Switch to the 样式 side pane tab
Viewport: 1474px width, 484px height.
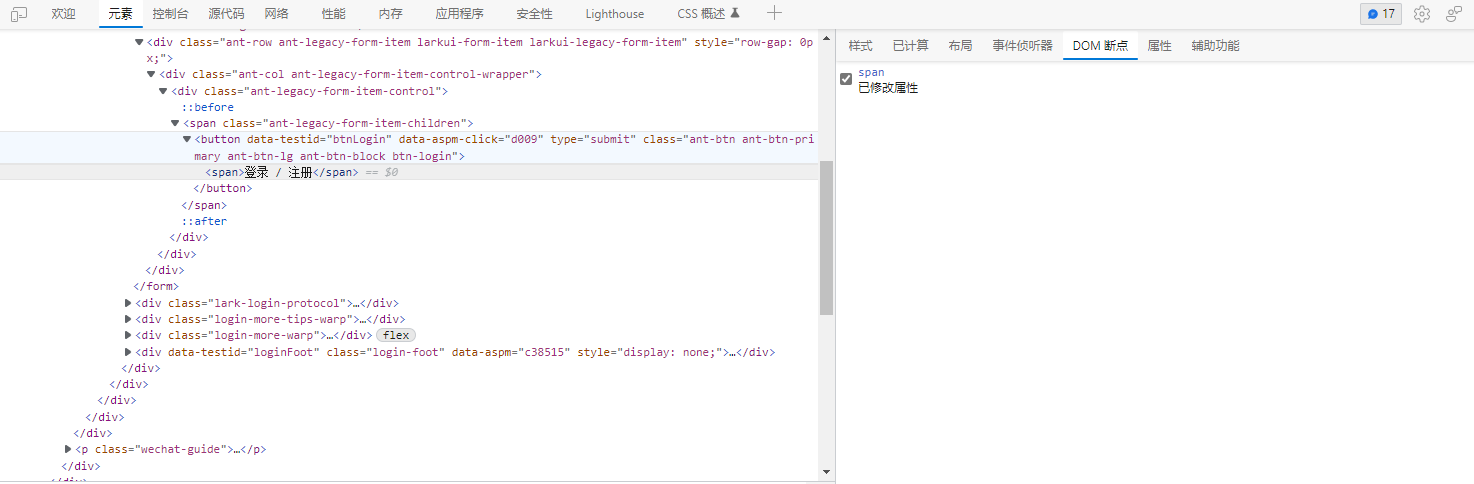pos(860,46)
